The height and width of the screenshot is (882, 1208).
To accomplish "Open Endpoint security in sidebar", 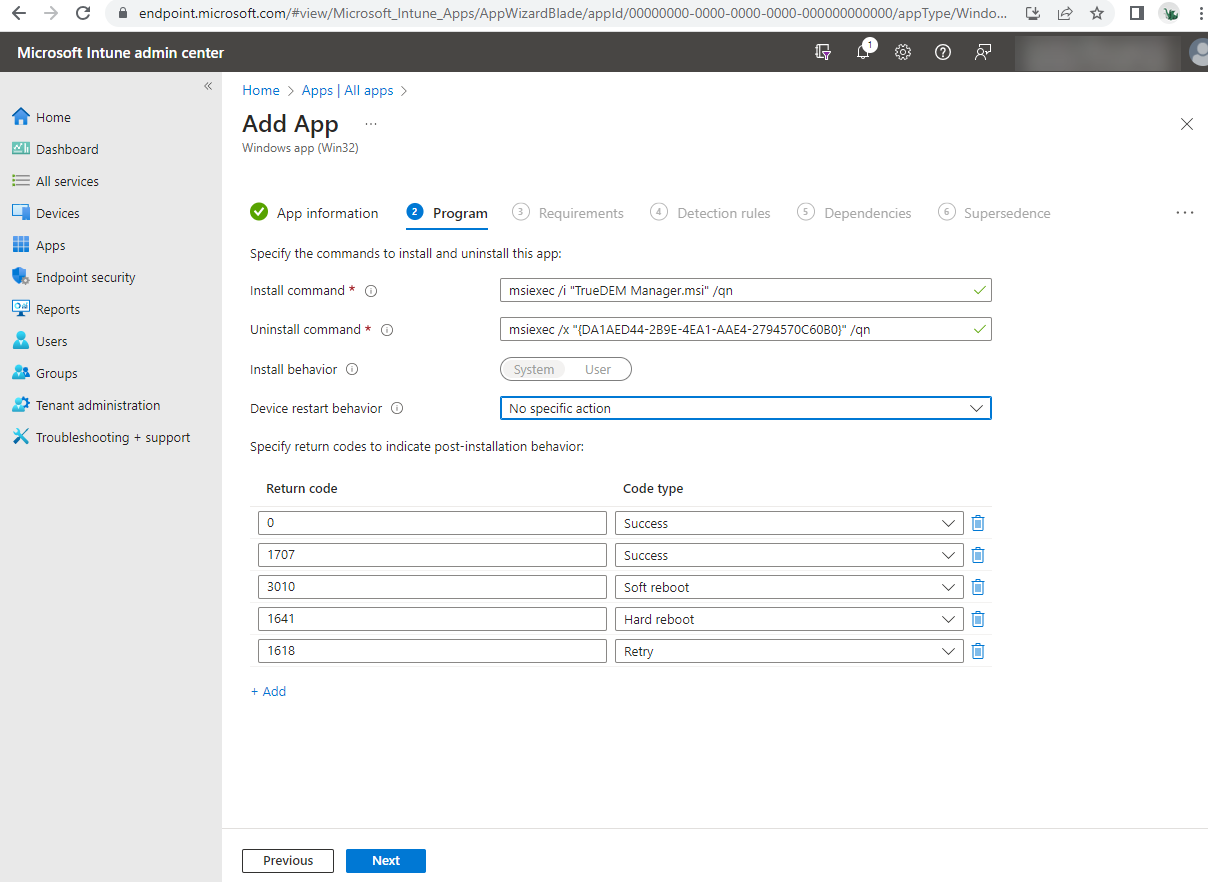I will (x=85, y=278).
